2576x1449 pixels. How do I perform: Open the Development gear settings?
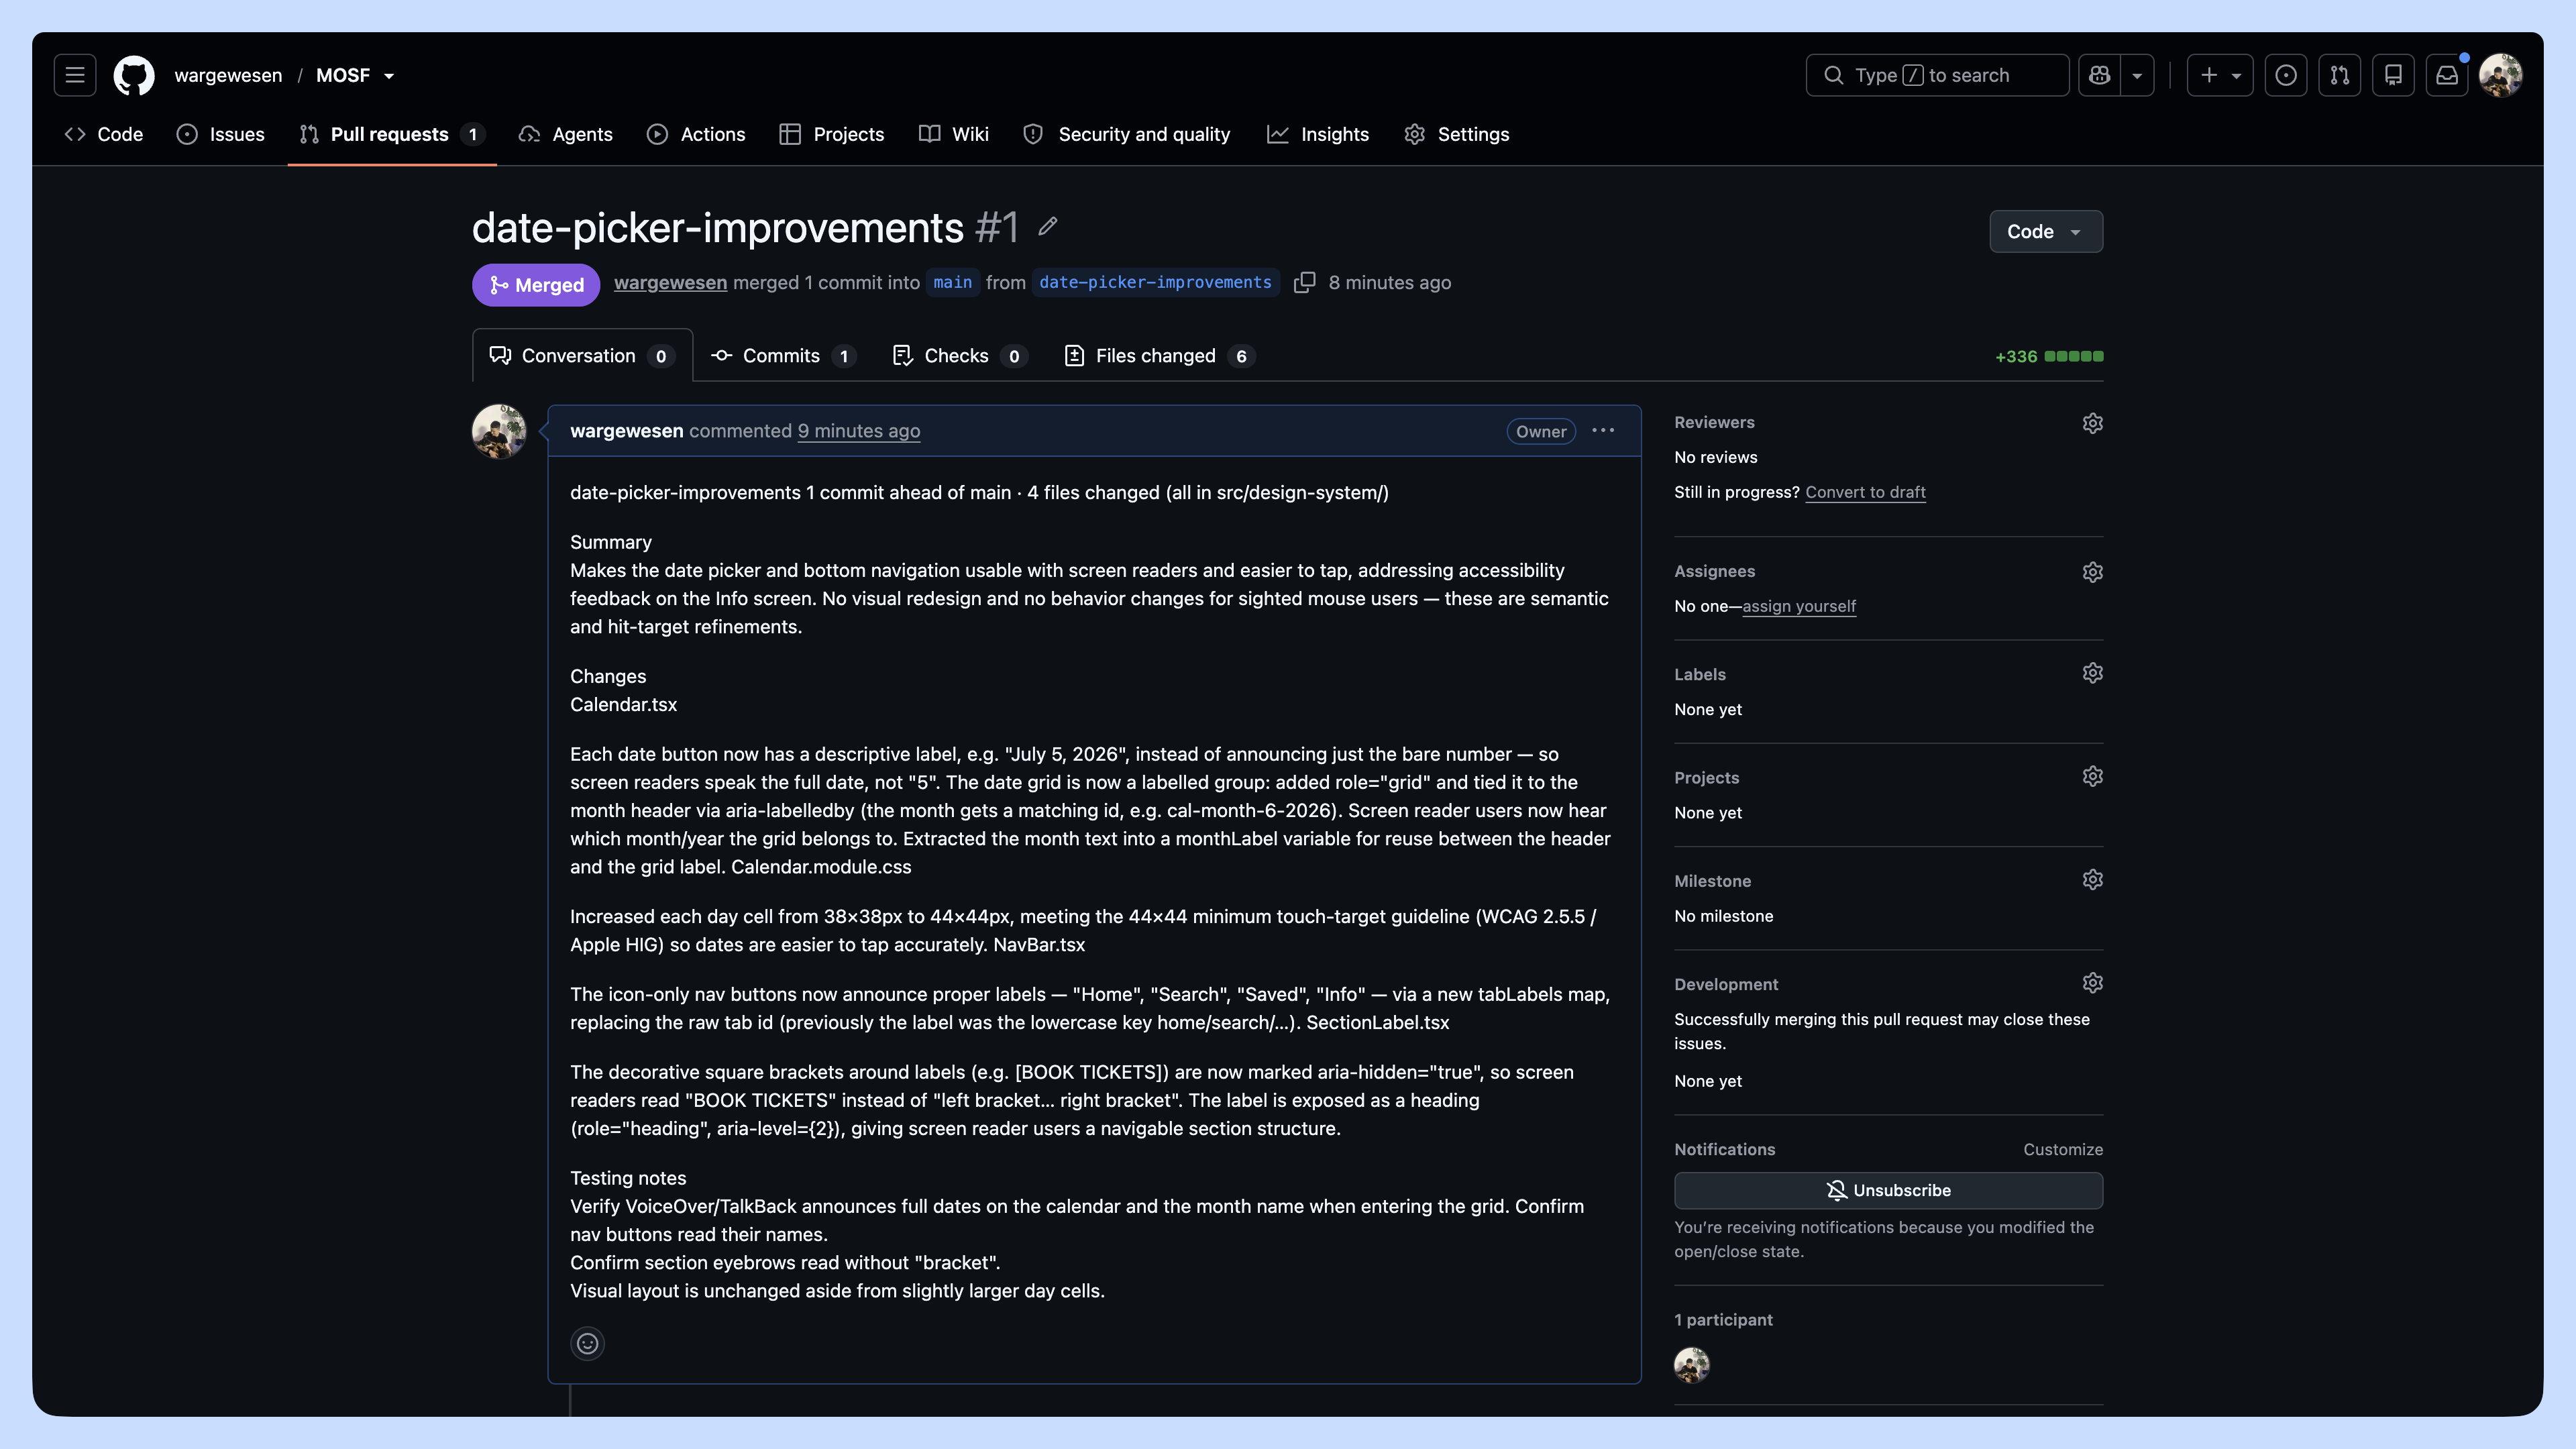[2092, 983]
